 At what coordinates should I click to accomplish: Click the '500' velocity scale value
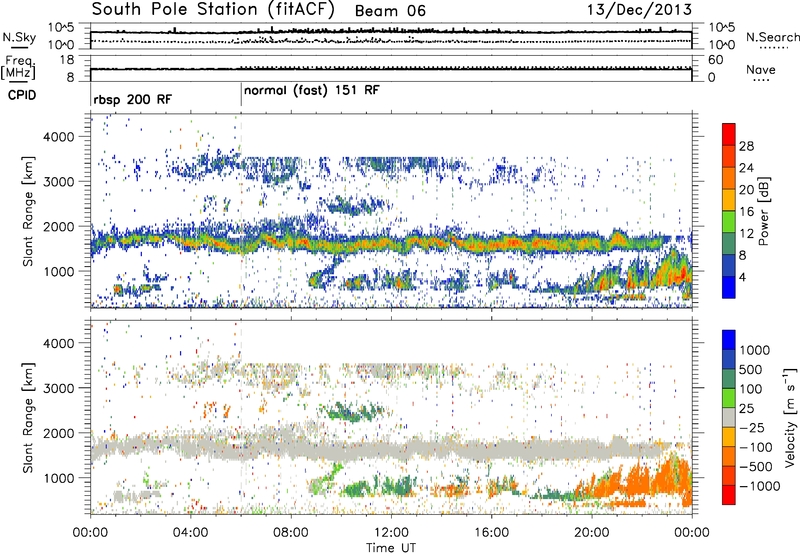[751, 370]
